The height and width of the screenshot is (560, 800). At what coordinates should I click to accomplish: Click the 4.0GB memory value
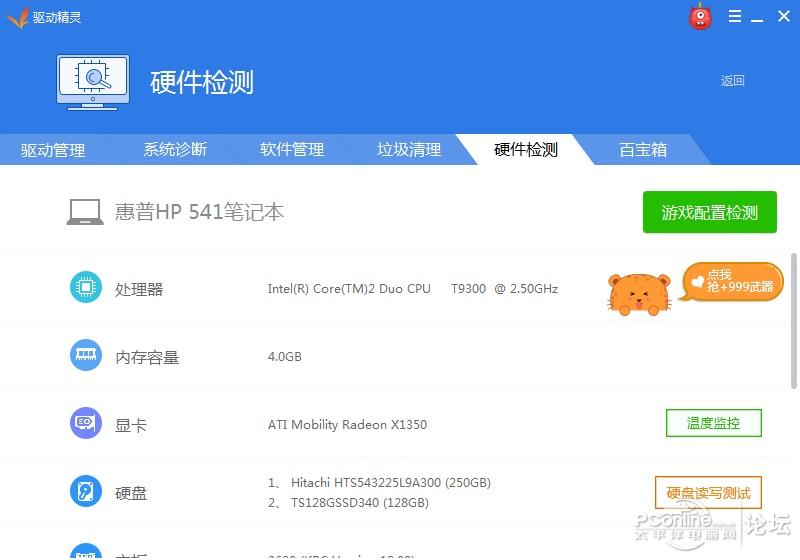pos(285,357)
